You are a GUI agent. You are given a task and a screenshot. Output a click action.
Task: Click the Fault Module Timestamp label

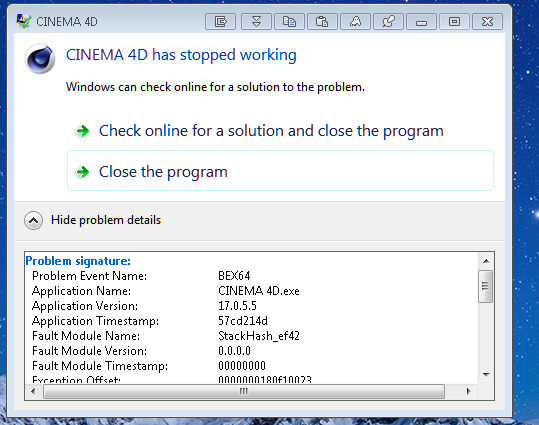click(100, 366)
